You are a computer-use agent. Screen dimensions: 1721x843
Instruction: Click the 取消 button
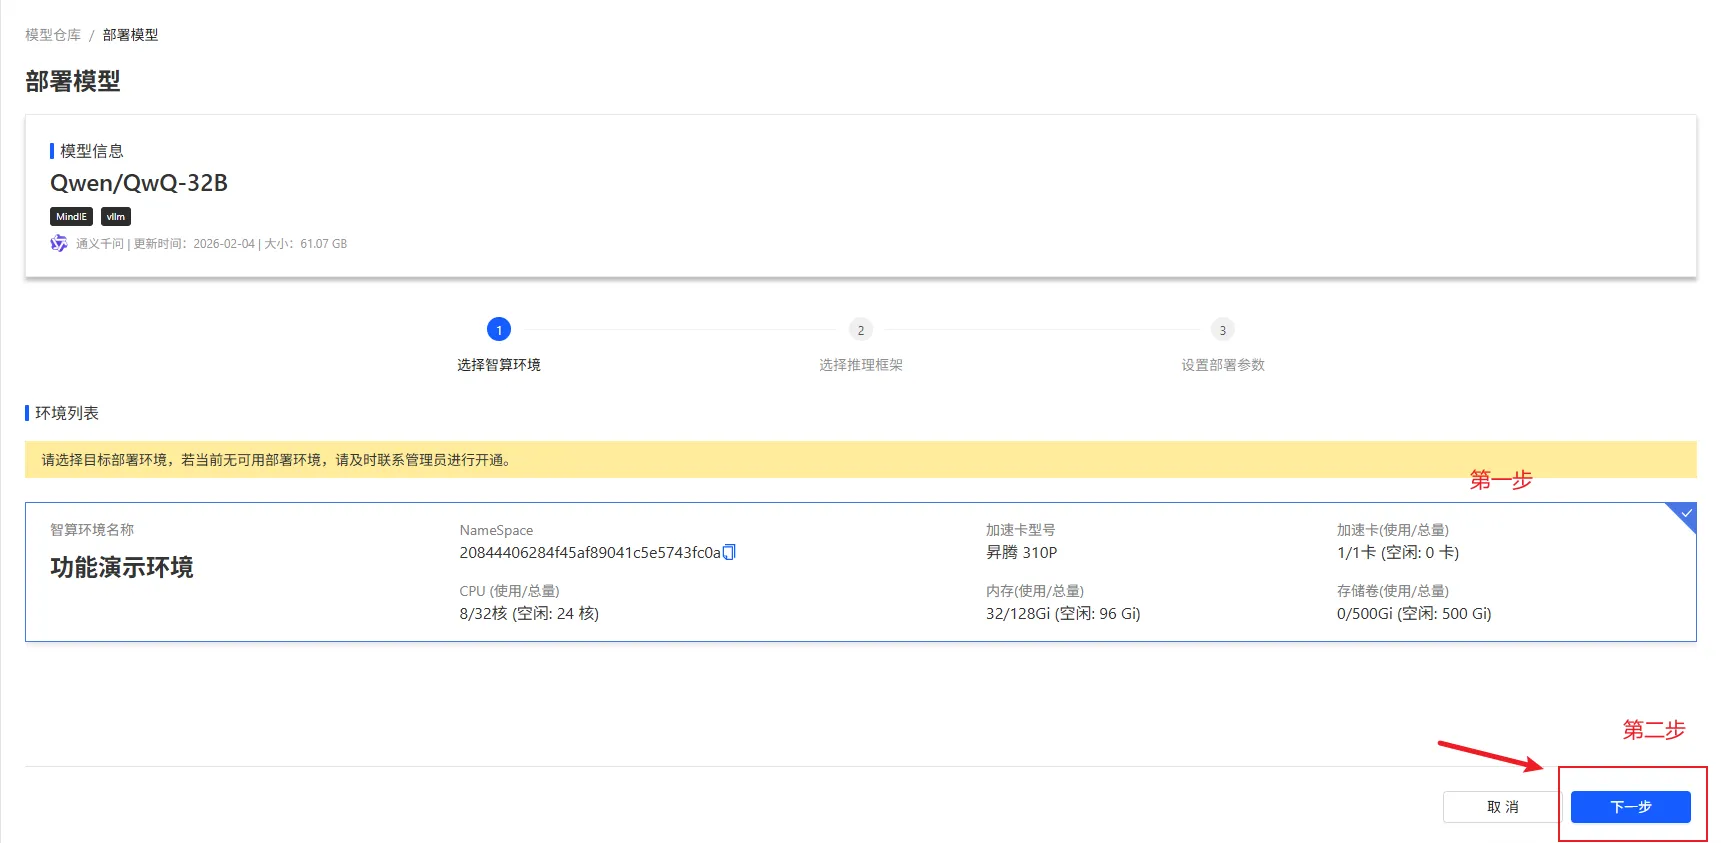tap(1502, 807)
